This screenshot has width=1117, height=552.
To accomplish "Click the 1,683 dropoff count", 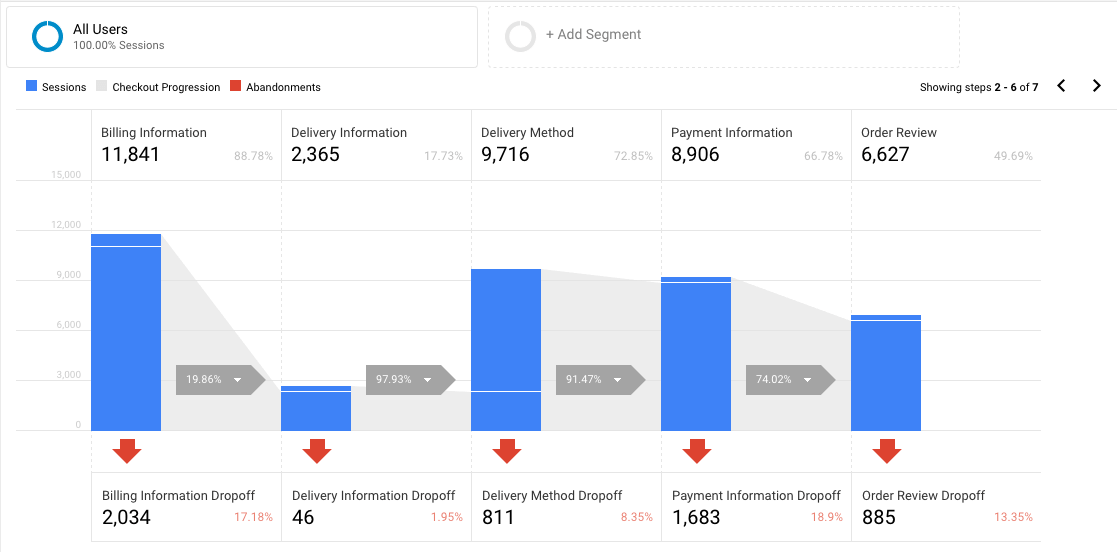I will [696, 517].
